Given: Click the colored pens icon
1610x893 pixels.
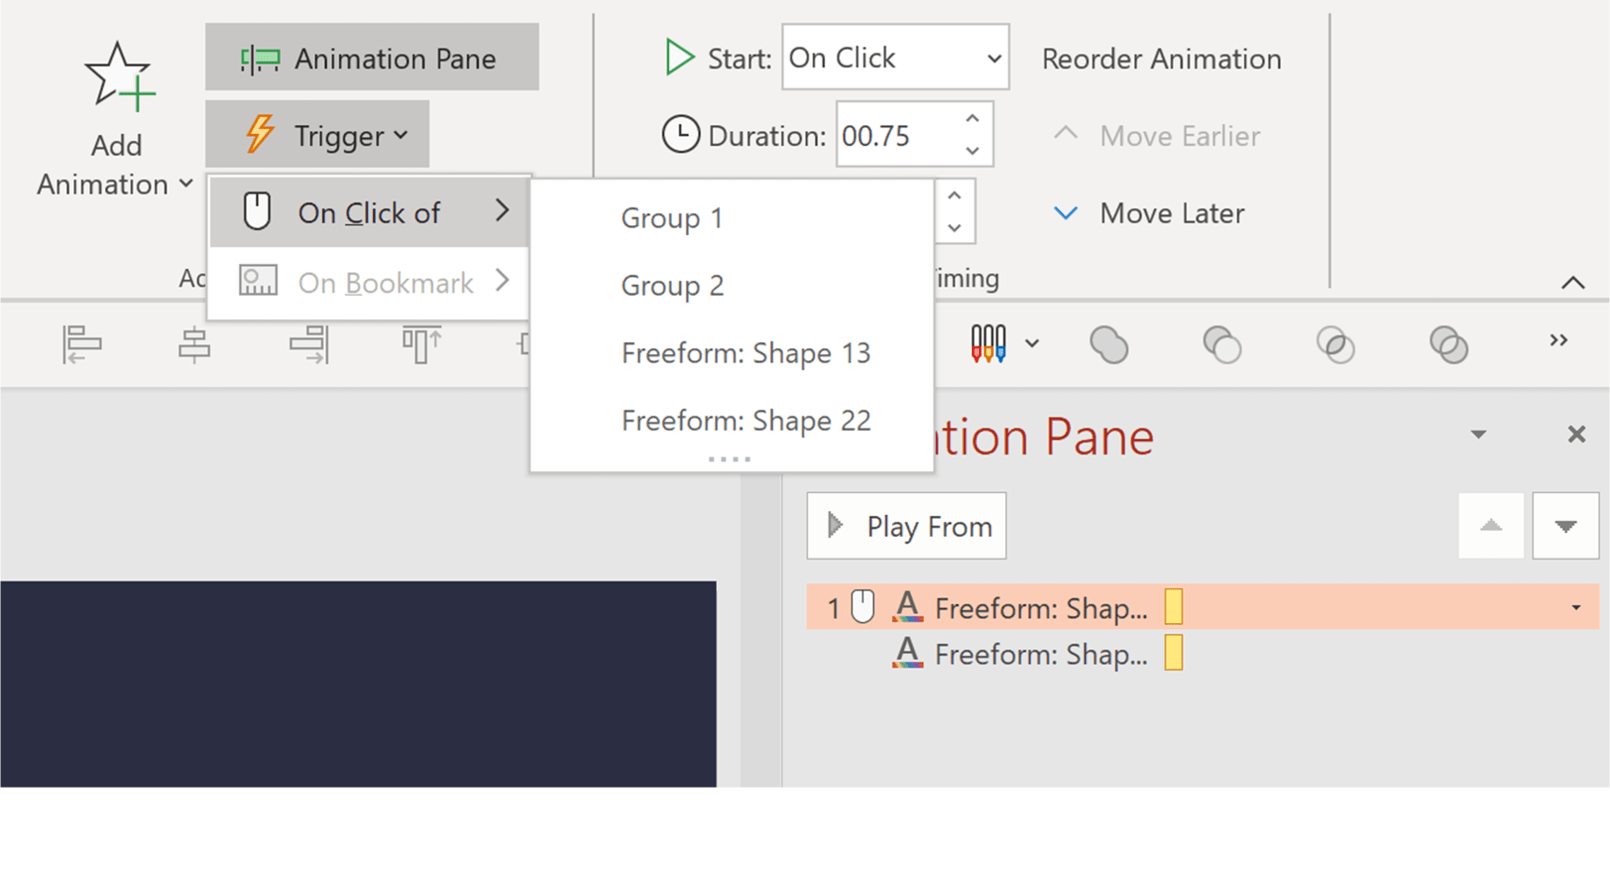Looking at the screenshot, I should pyautogui.click(x=988, y=343).
